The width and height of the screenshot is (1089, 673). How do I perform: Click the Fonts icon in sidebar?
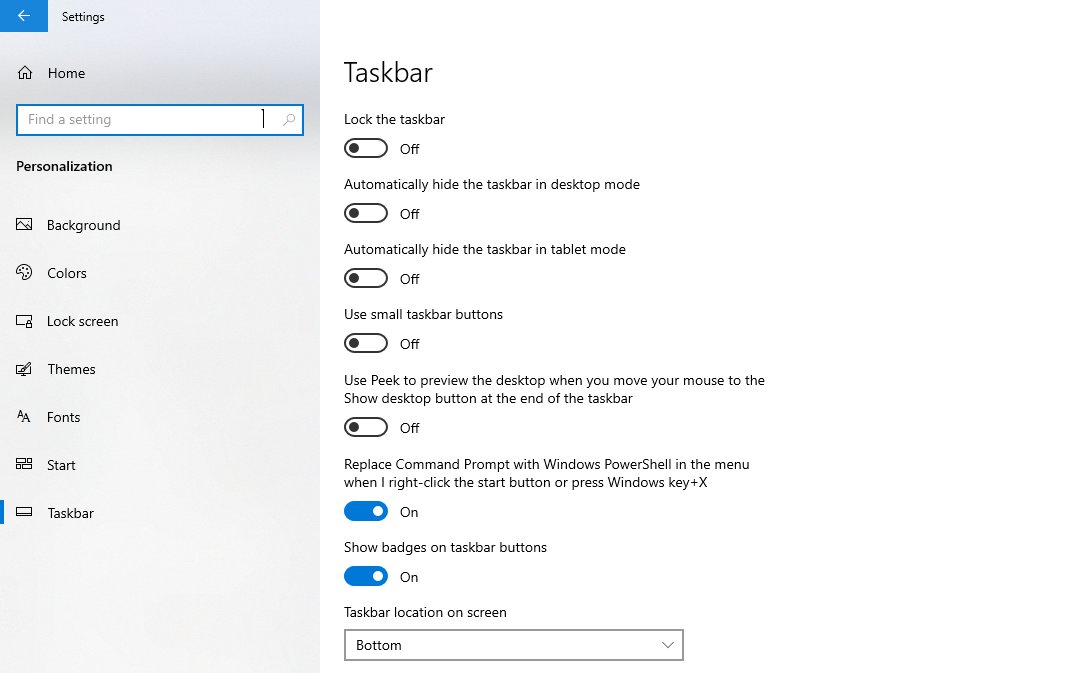25,417
